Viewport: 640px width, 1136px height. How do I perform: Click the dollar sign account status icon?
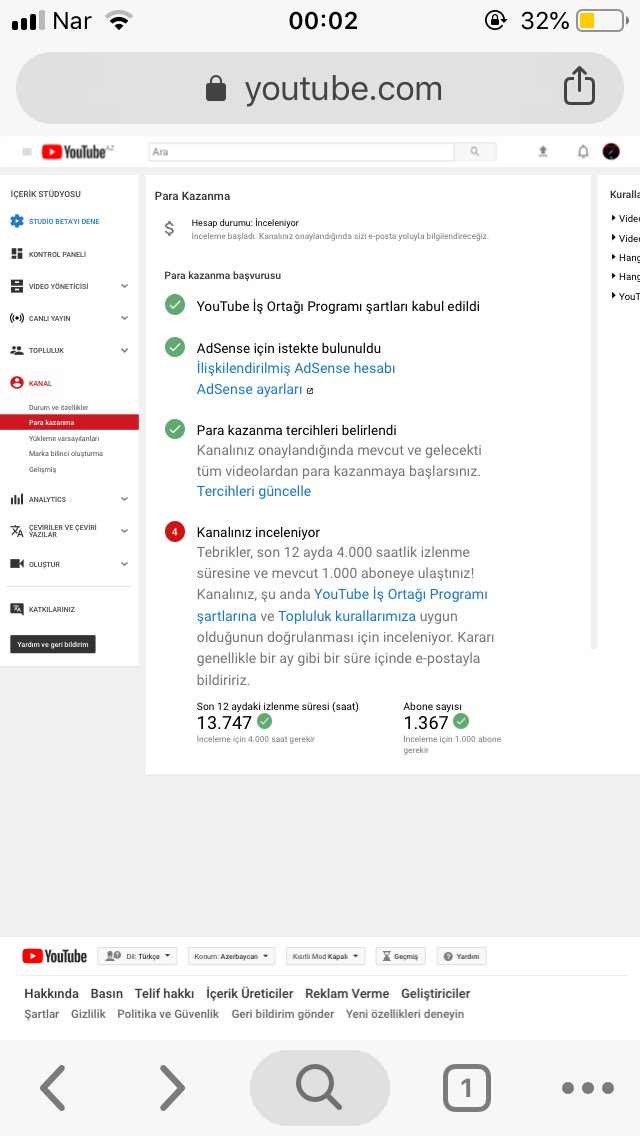pos(169,229)
